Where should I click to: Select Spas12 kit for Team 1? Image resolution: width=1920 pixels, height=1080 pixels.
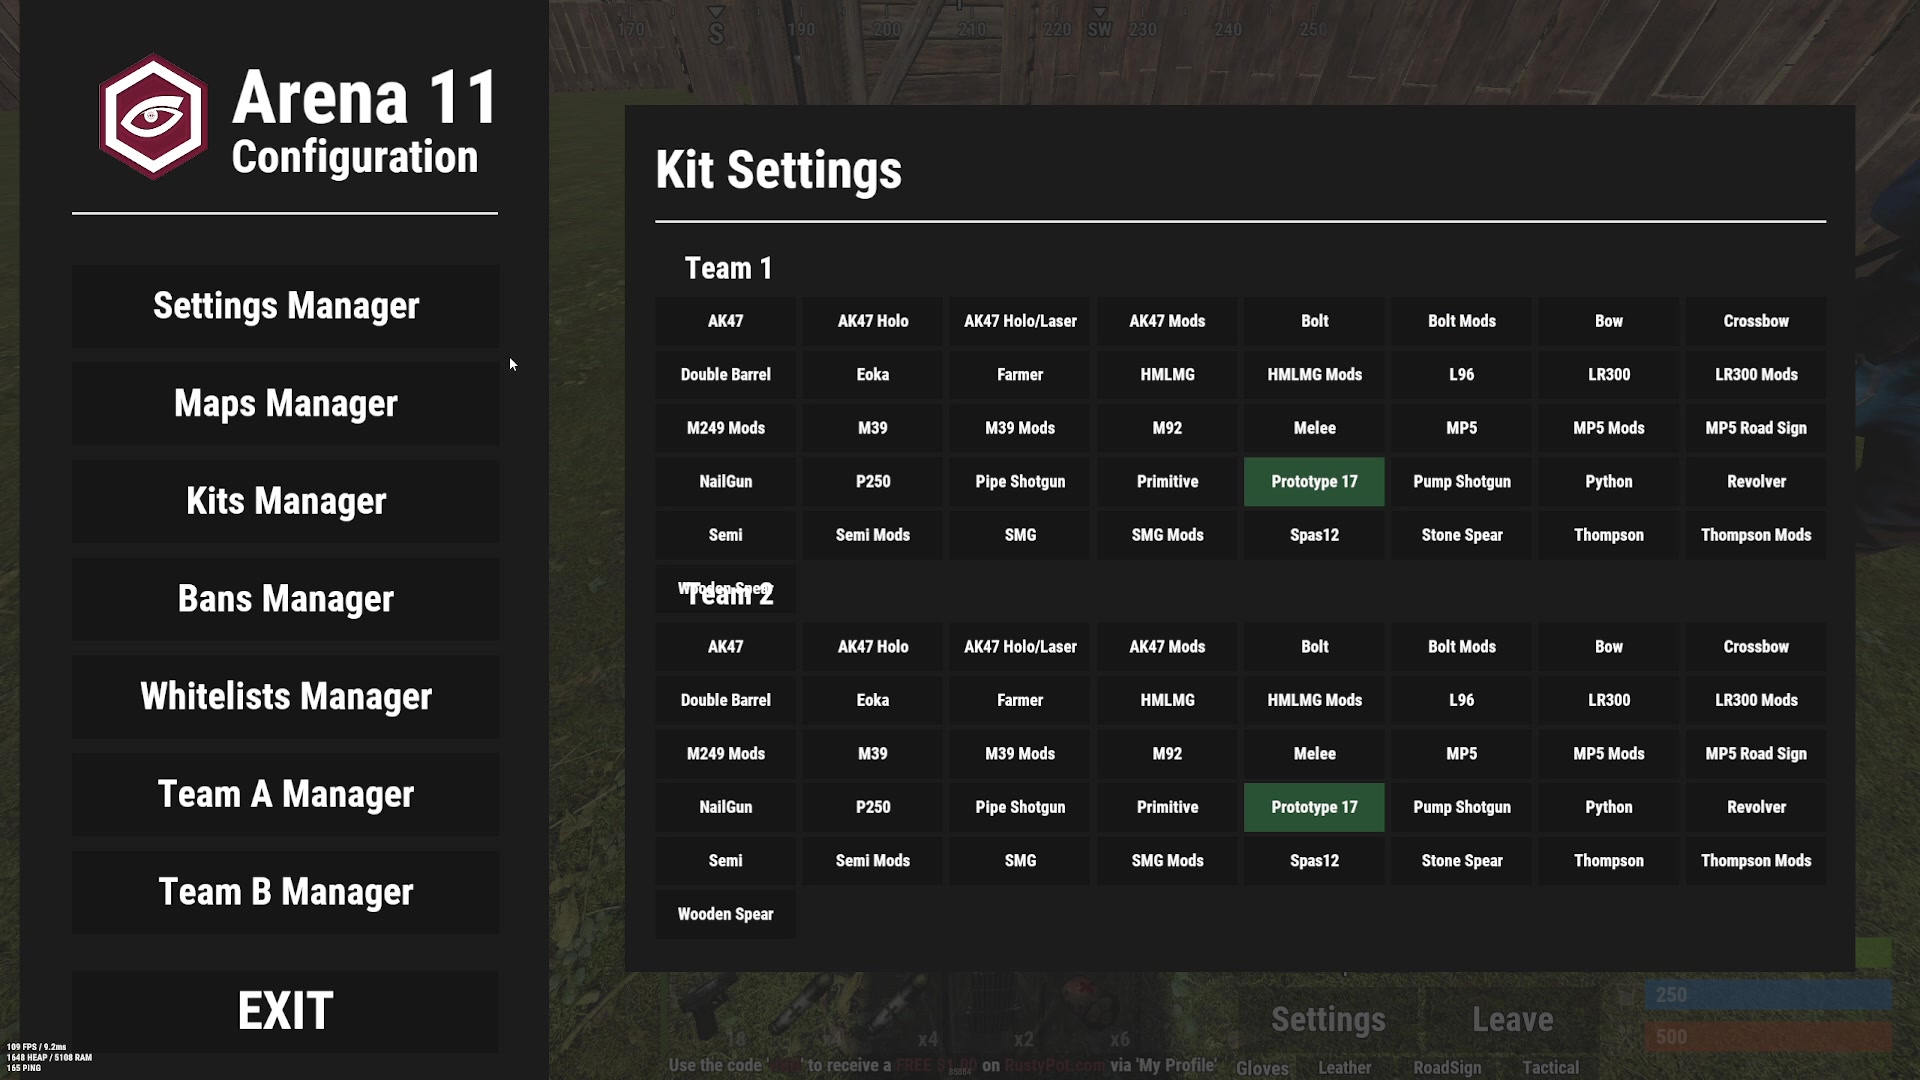point(1314,535)
